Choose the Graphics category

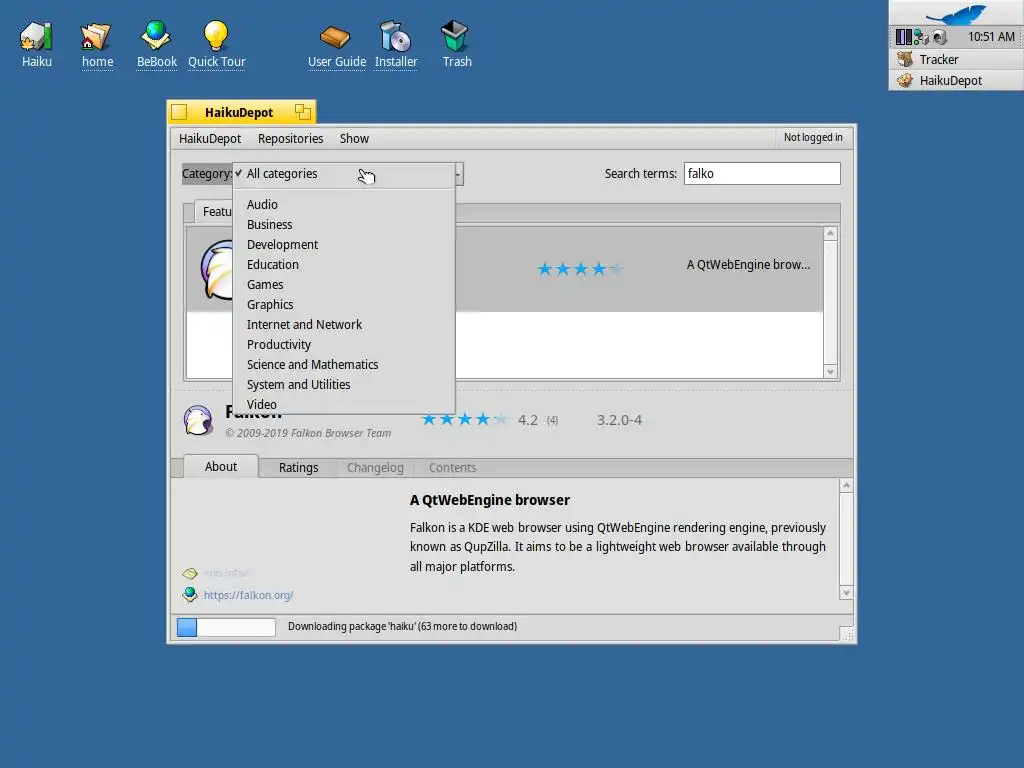[344, 304]
